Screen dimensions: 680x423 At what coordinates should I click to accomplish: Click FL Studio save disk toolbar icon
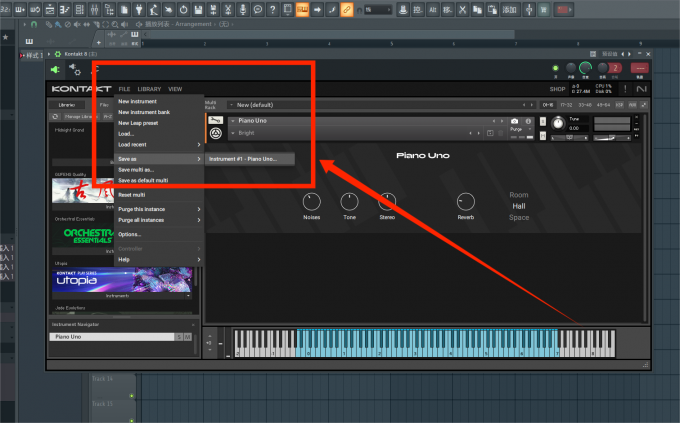tap(198, 9)
